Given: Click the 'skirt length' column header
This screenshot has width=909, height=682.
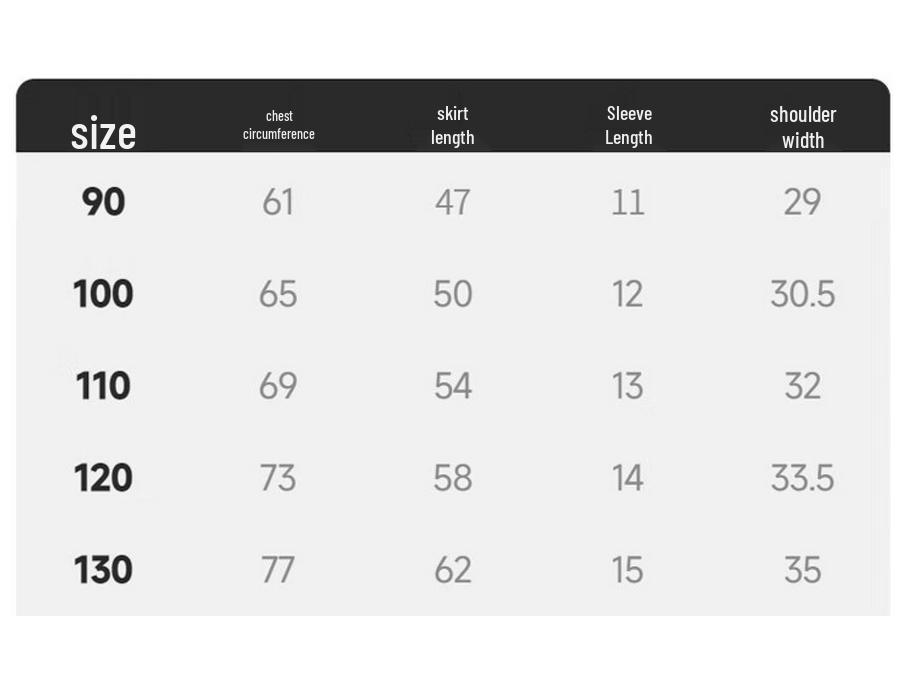Looking at the screenshot, I should (x=453, y=125).
